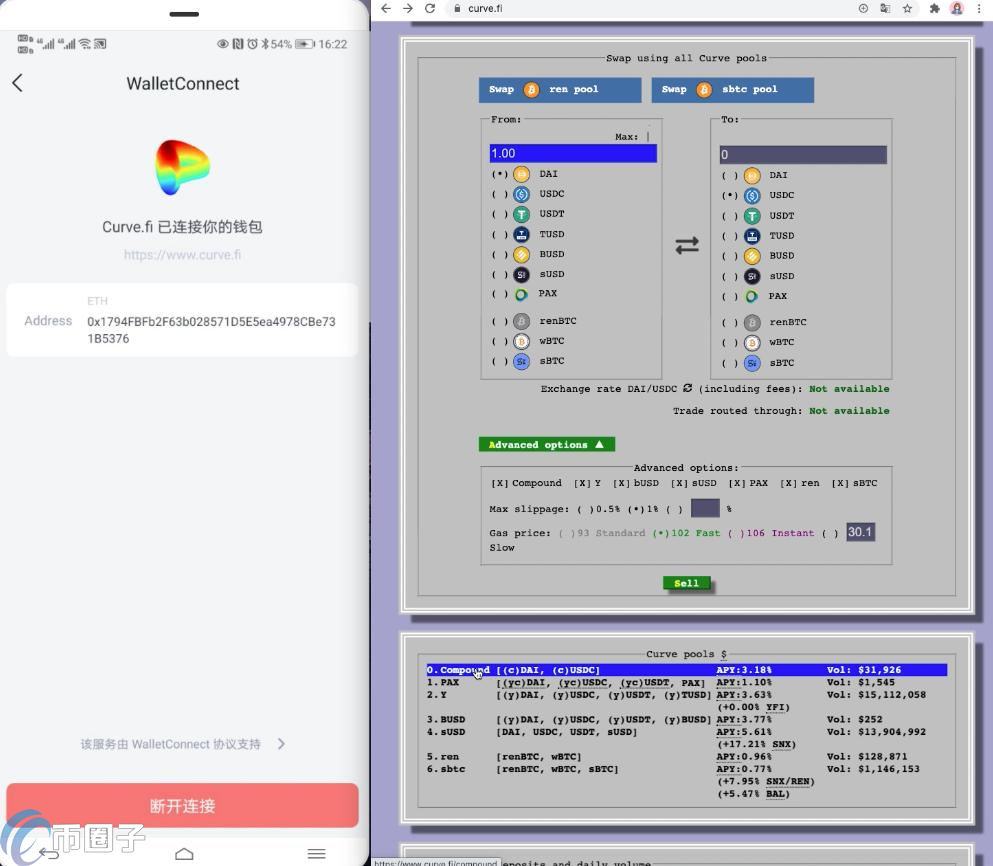Select TUSD radio in the From list
This screenshot has width=993, height=866.
click(500, 234)
